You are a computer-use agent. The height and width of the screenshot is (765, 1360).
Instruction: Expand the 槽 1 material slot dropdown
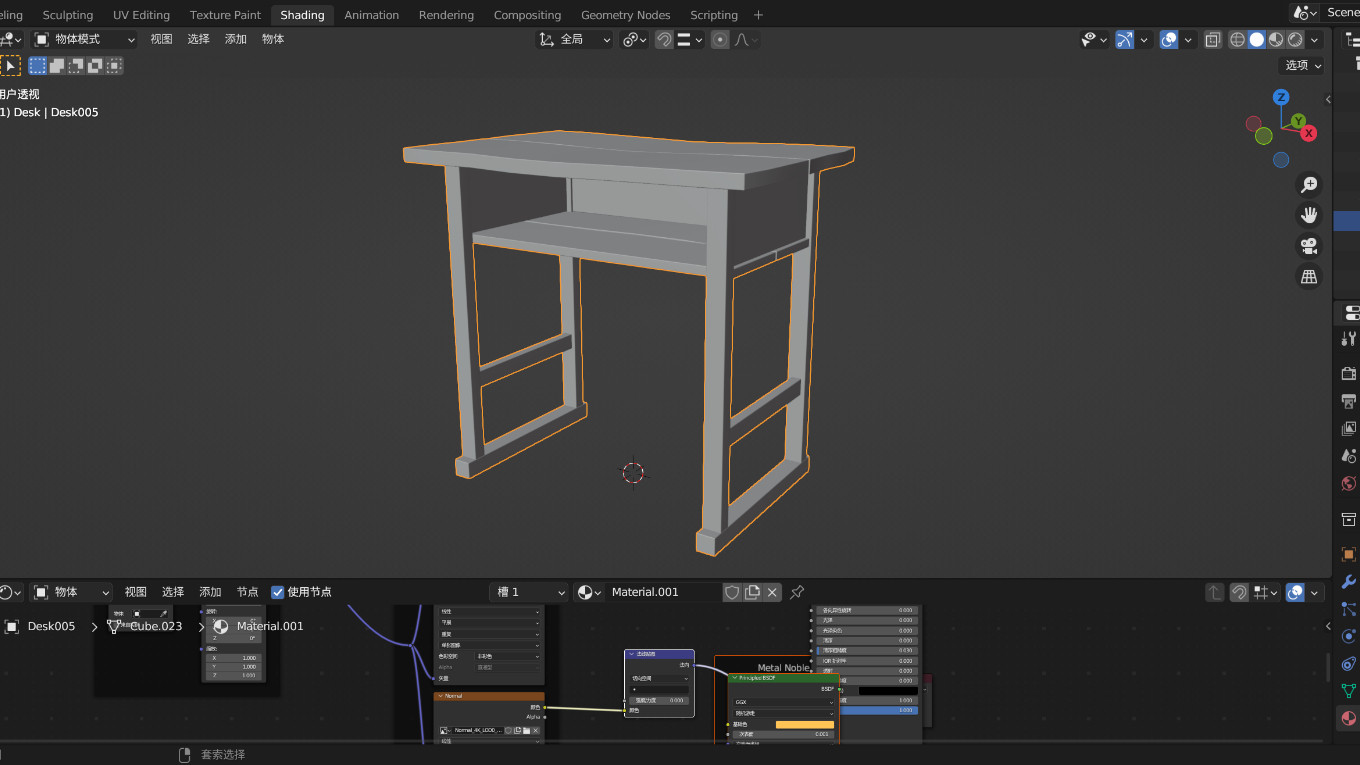[529, 592]
